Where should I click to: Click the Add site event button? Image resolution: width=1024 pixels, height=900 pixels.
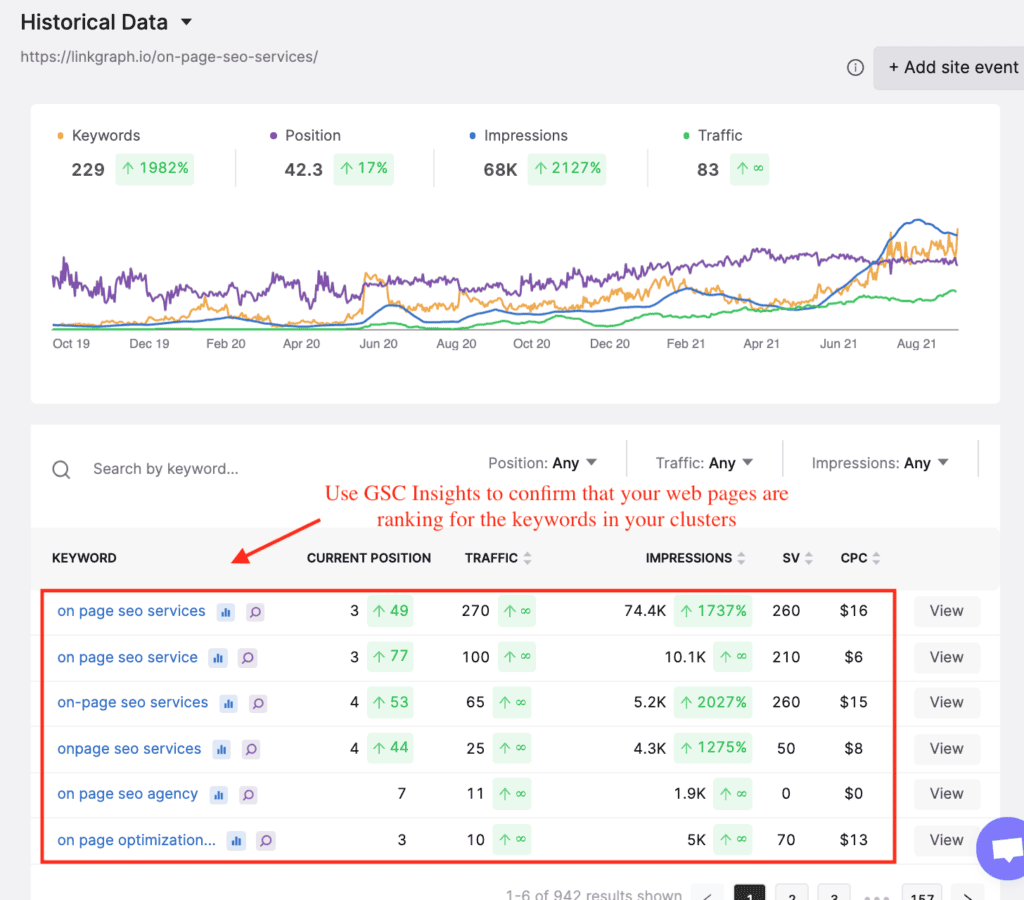(x=951, y=67)
